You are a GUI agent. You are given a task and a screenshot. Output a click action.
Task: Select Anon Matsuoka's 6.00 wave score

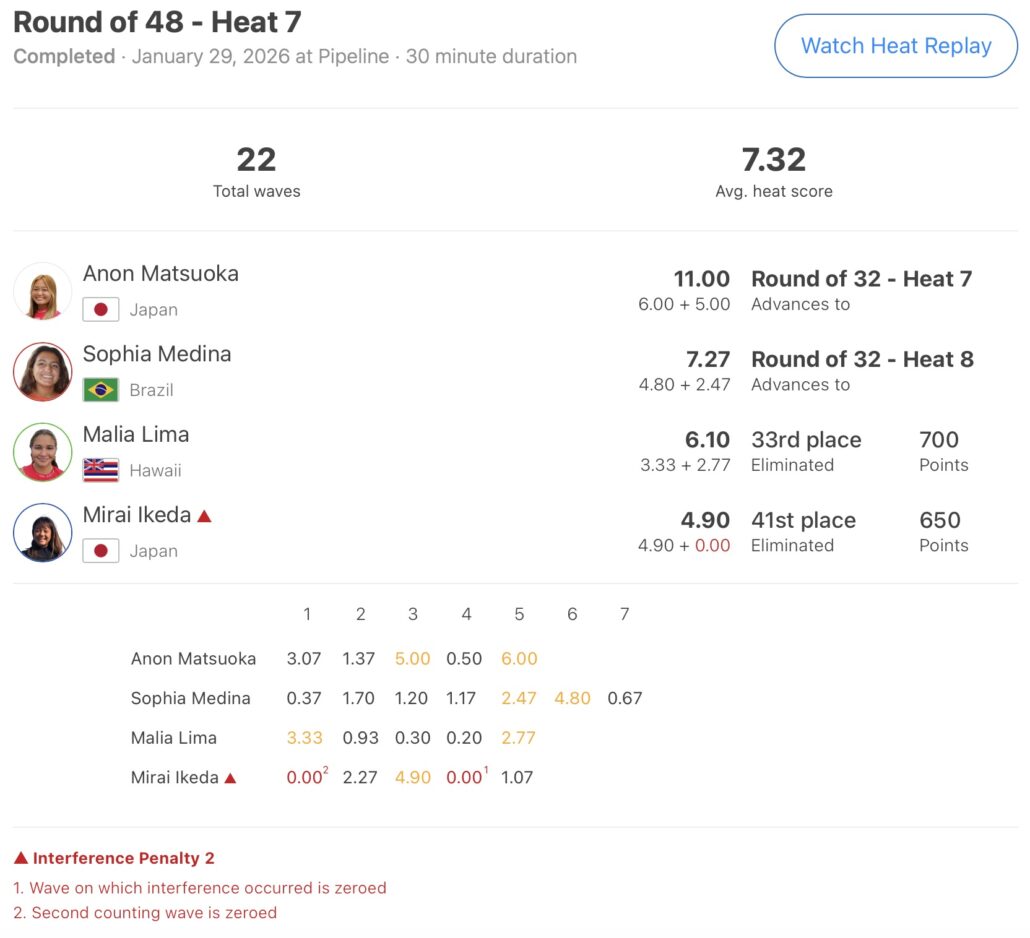point(519,659)
